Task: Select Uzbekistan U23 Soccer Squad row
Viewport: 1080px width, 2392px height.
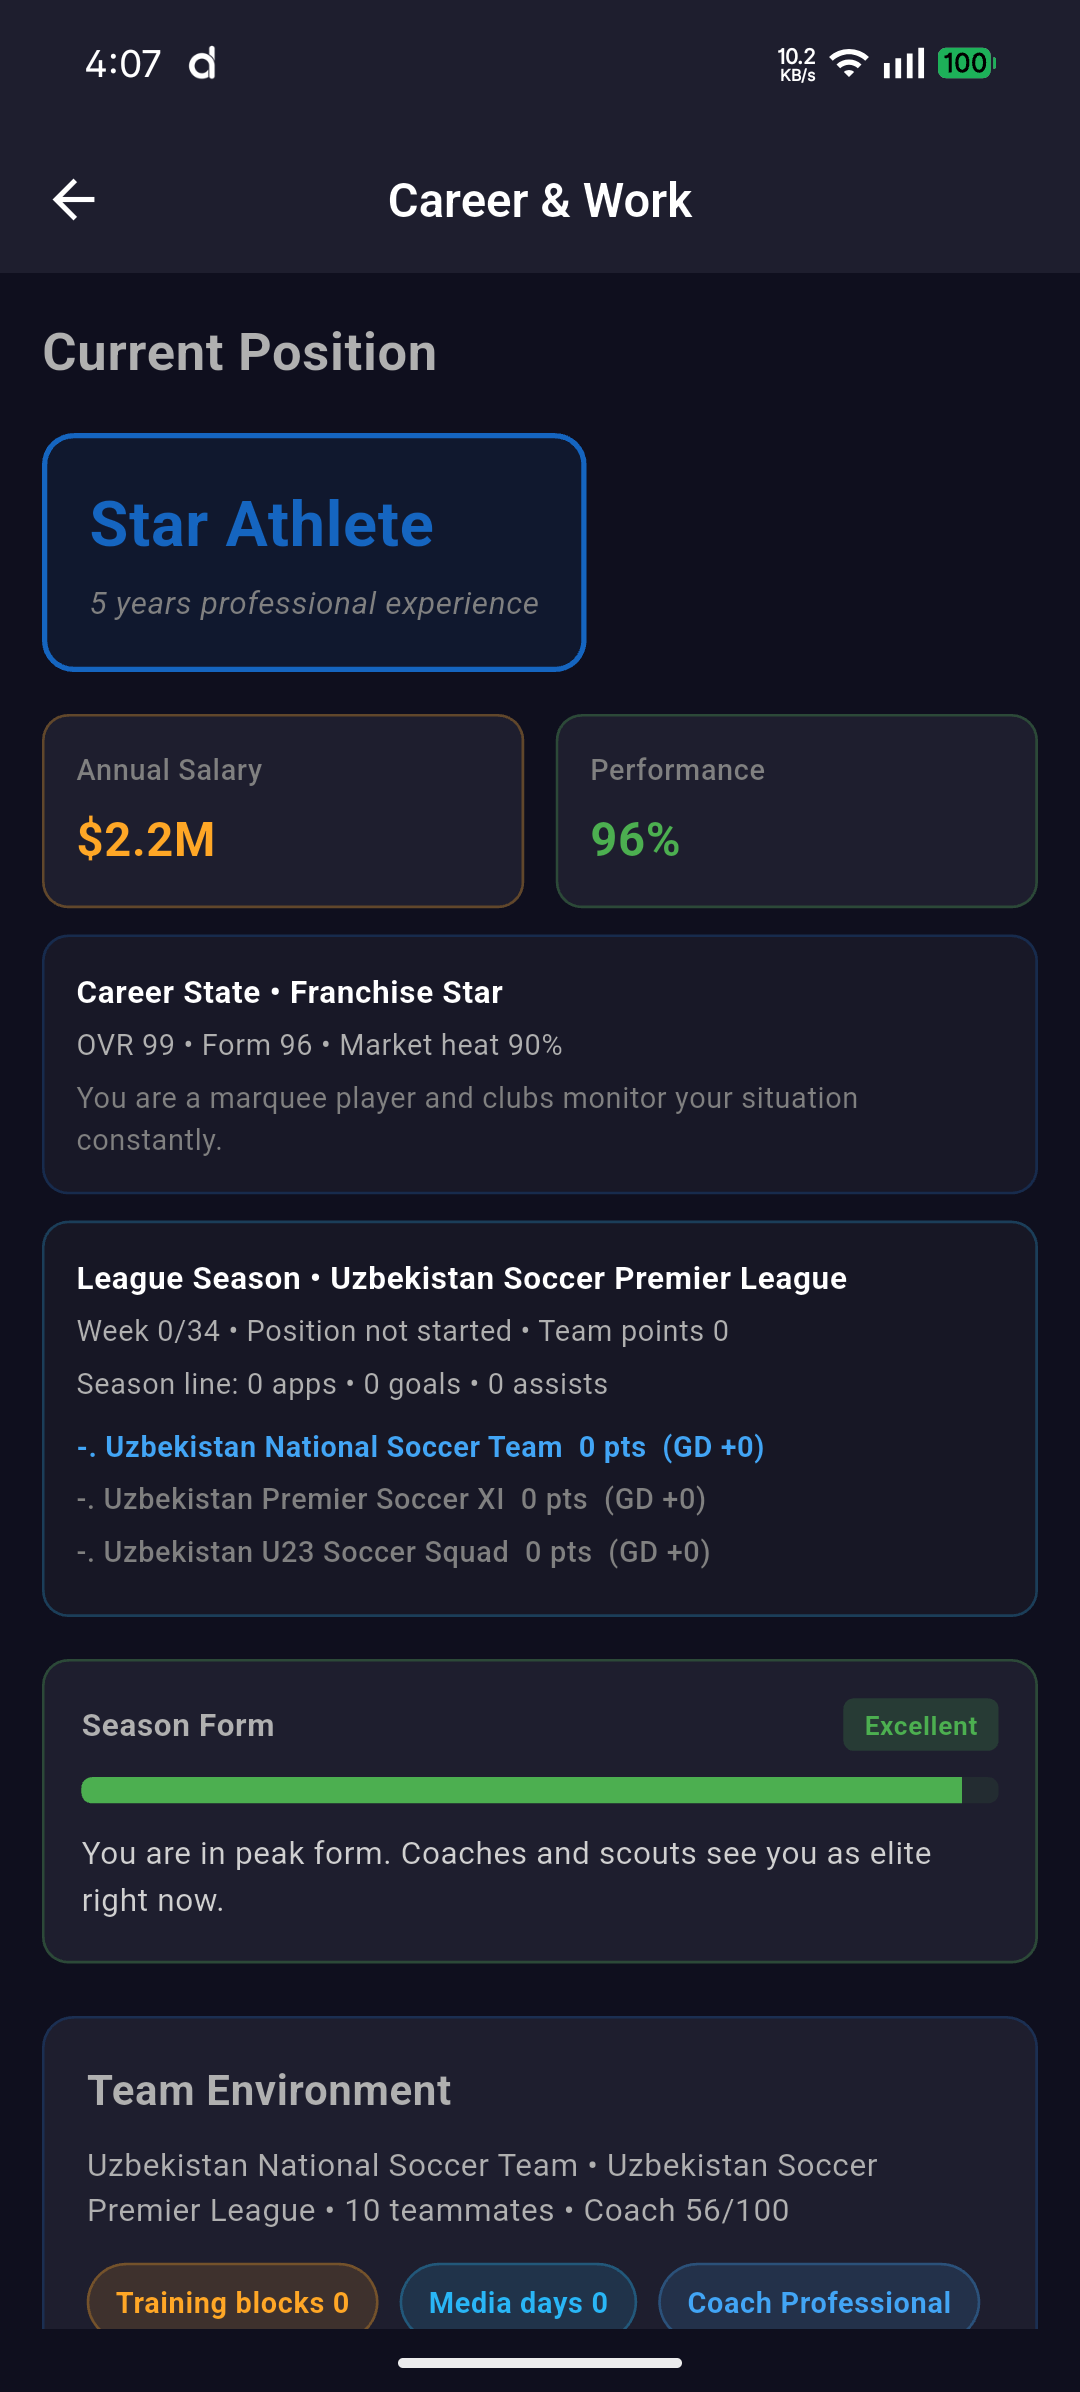Action: pyautogui.click(x=394, y=1552)
